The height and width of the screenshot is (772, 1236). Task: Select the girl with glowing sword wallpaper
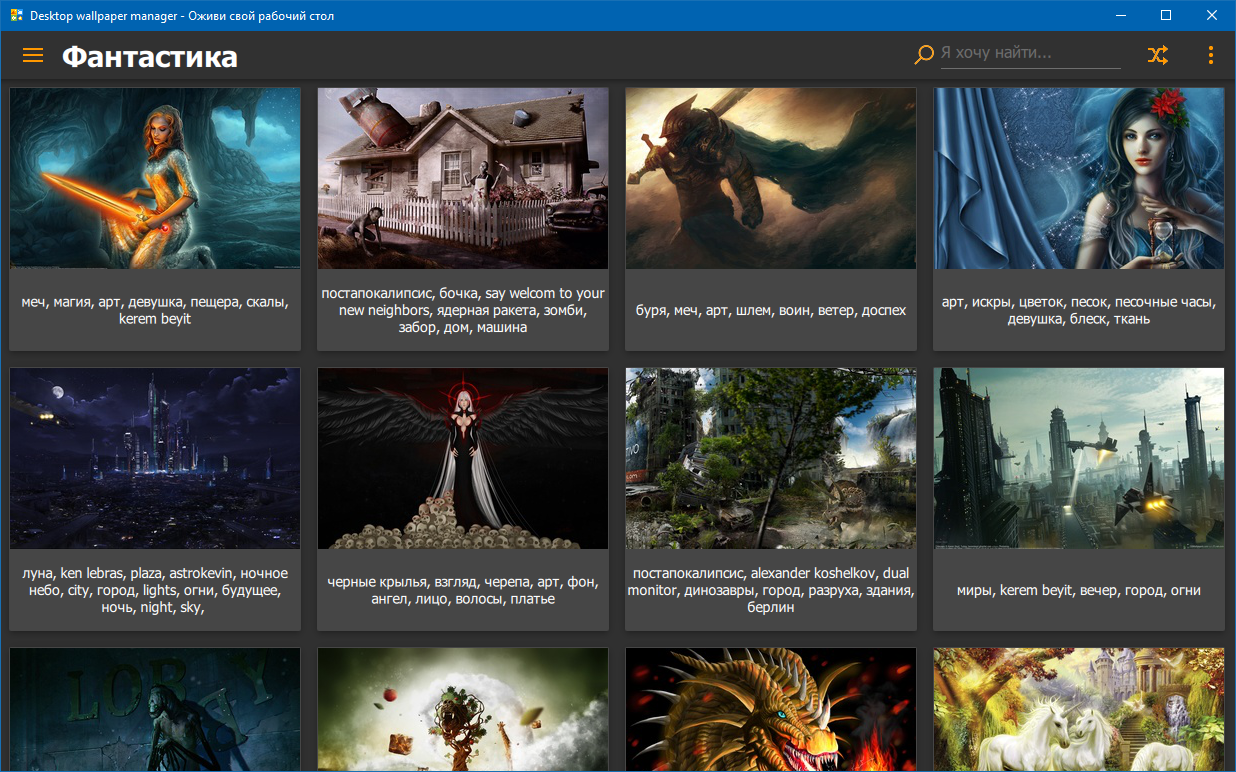click(155, 178)
